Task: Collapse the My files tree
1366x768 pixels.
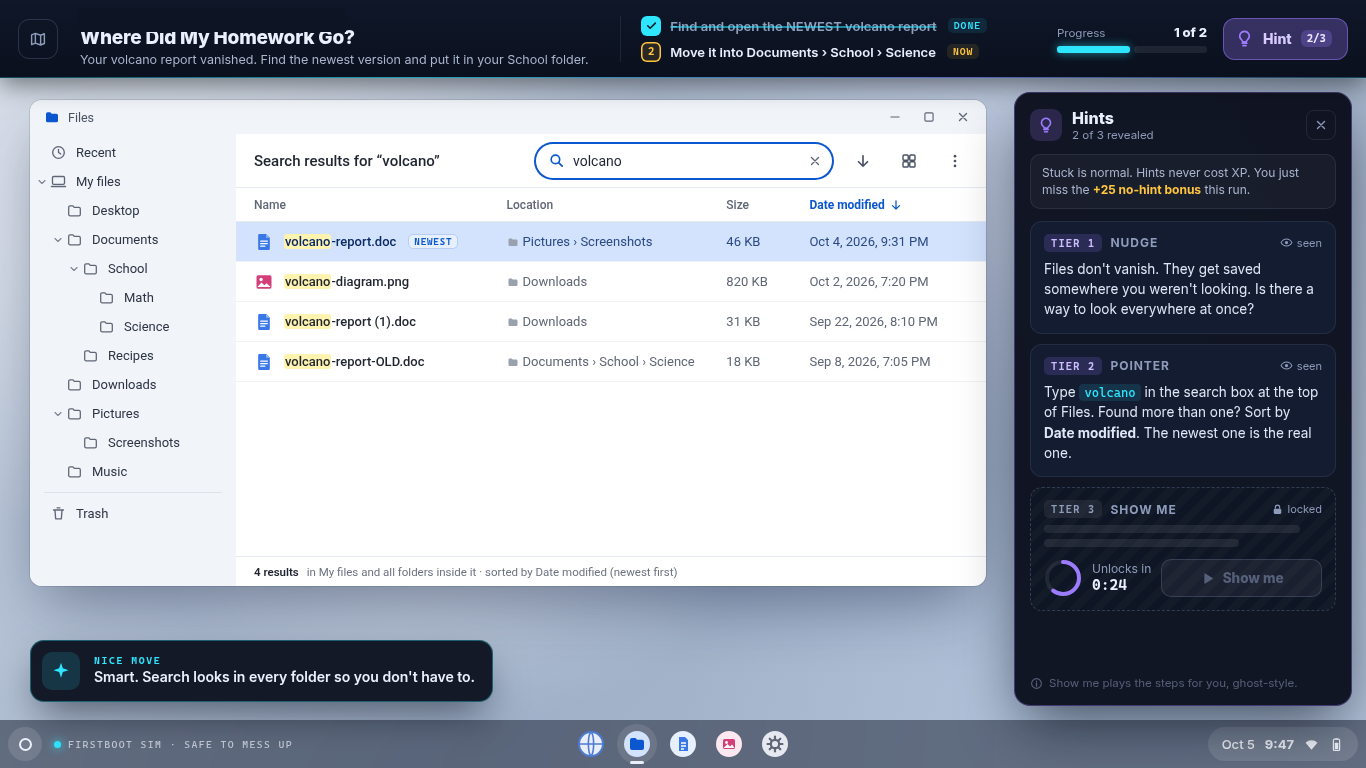Action: point(42,182)
